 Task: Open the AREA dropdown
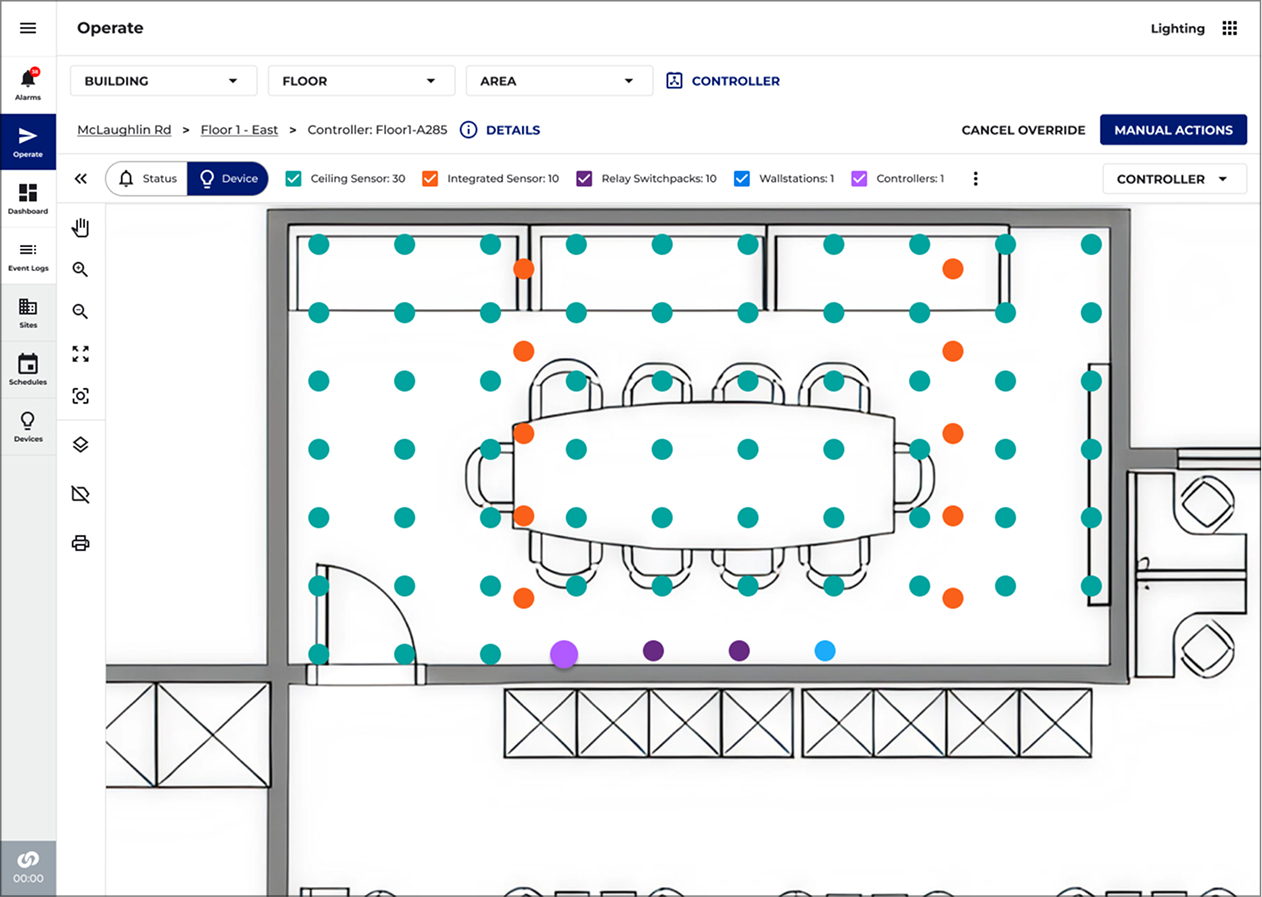coord(559,81)
